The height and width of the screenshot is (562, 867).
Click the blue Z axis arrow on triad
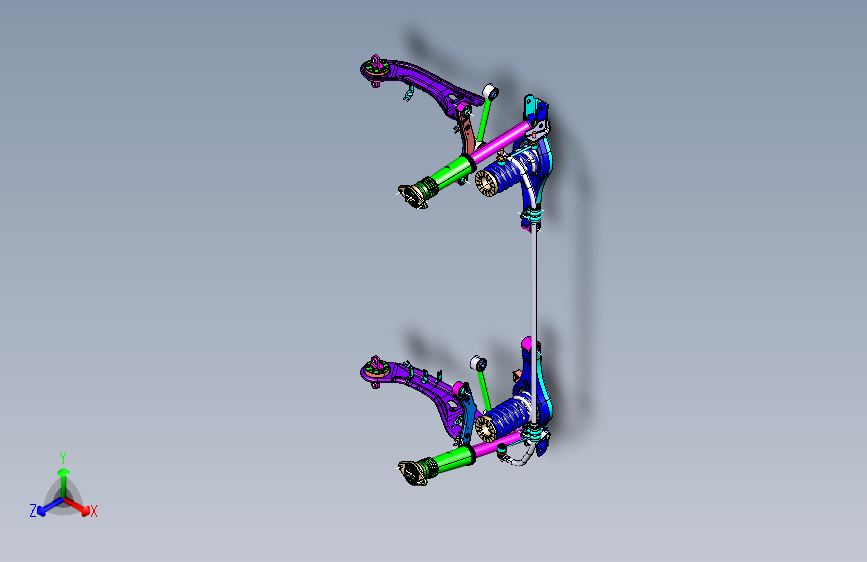click(x=49, y=507)
